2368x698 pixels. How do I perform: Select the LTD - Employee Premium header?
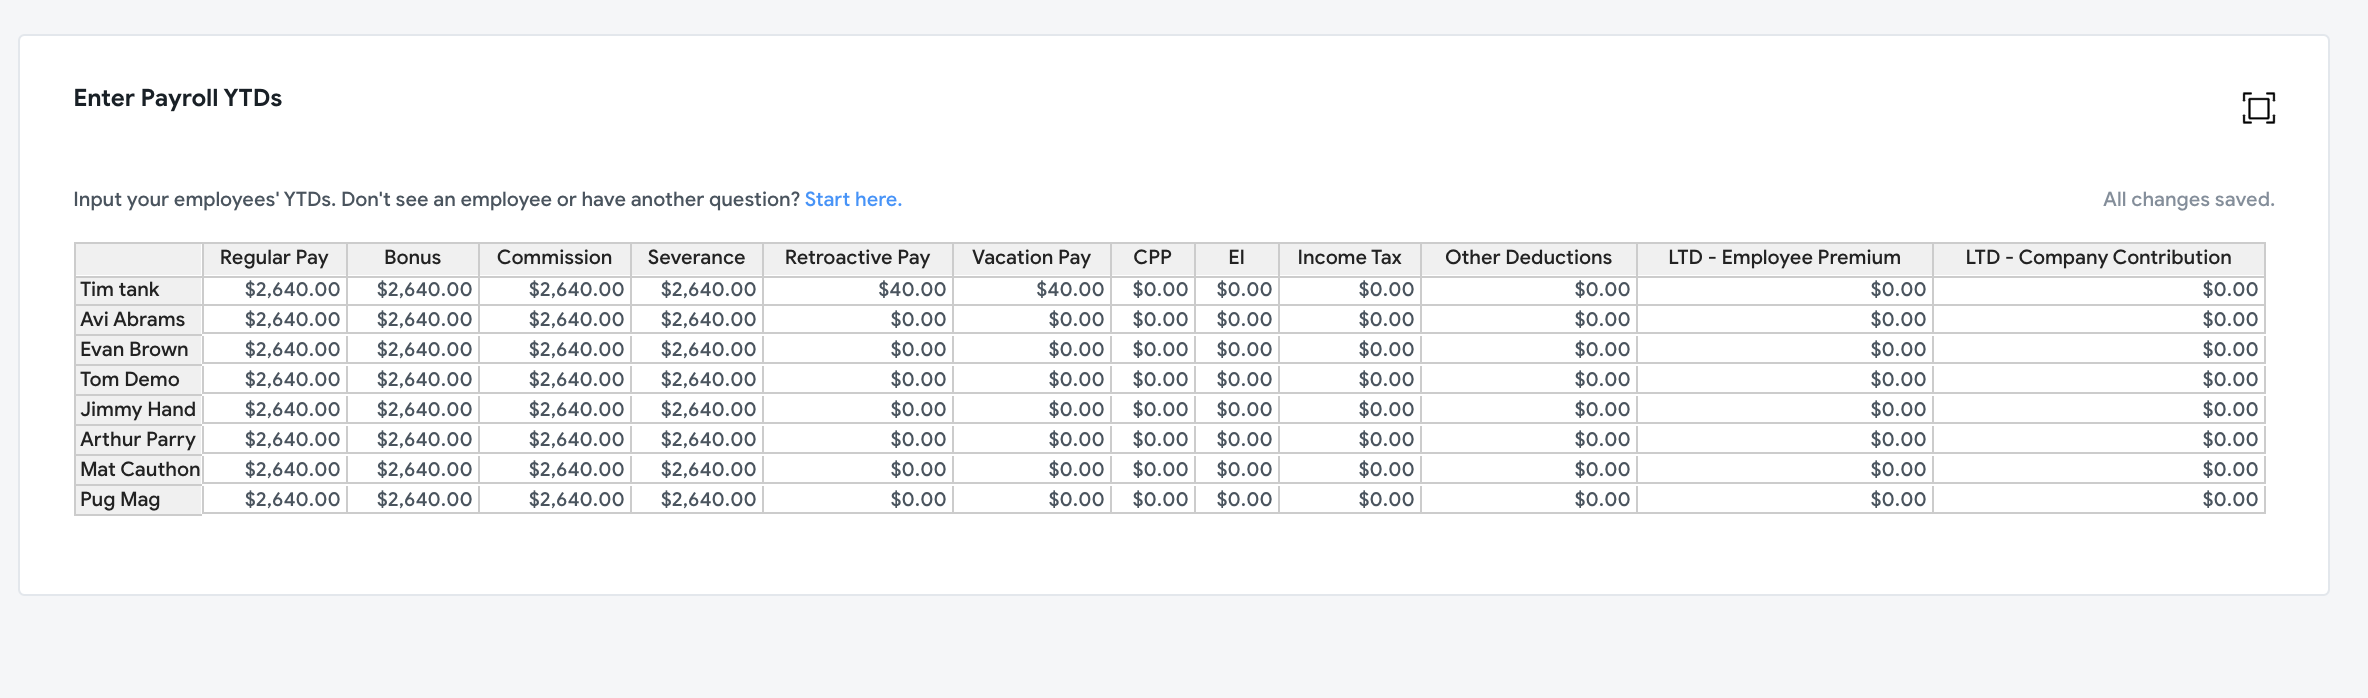point(1785,258)
